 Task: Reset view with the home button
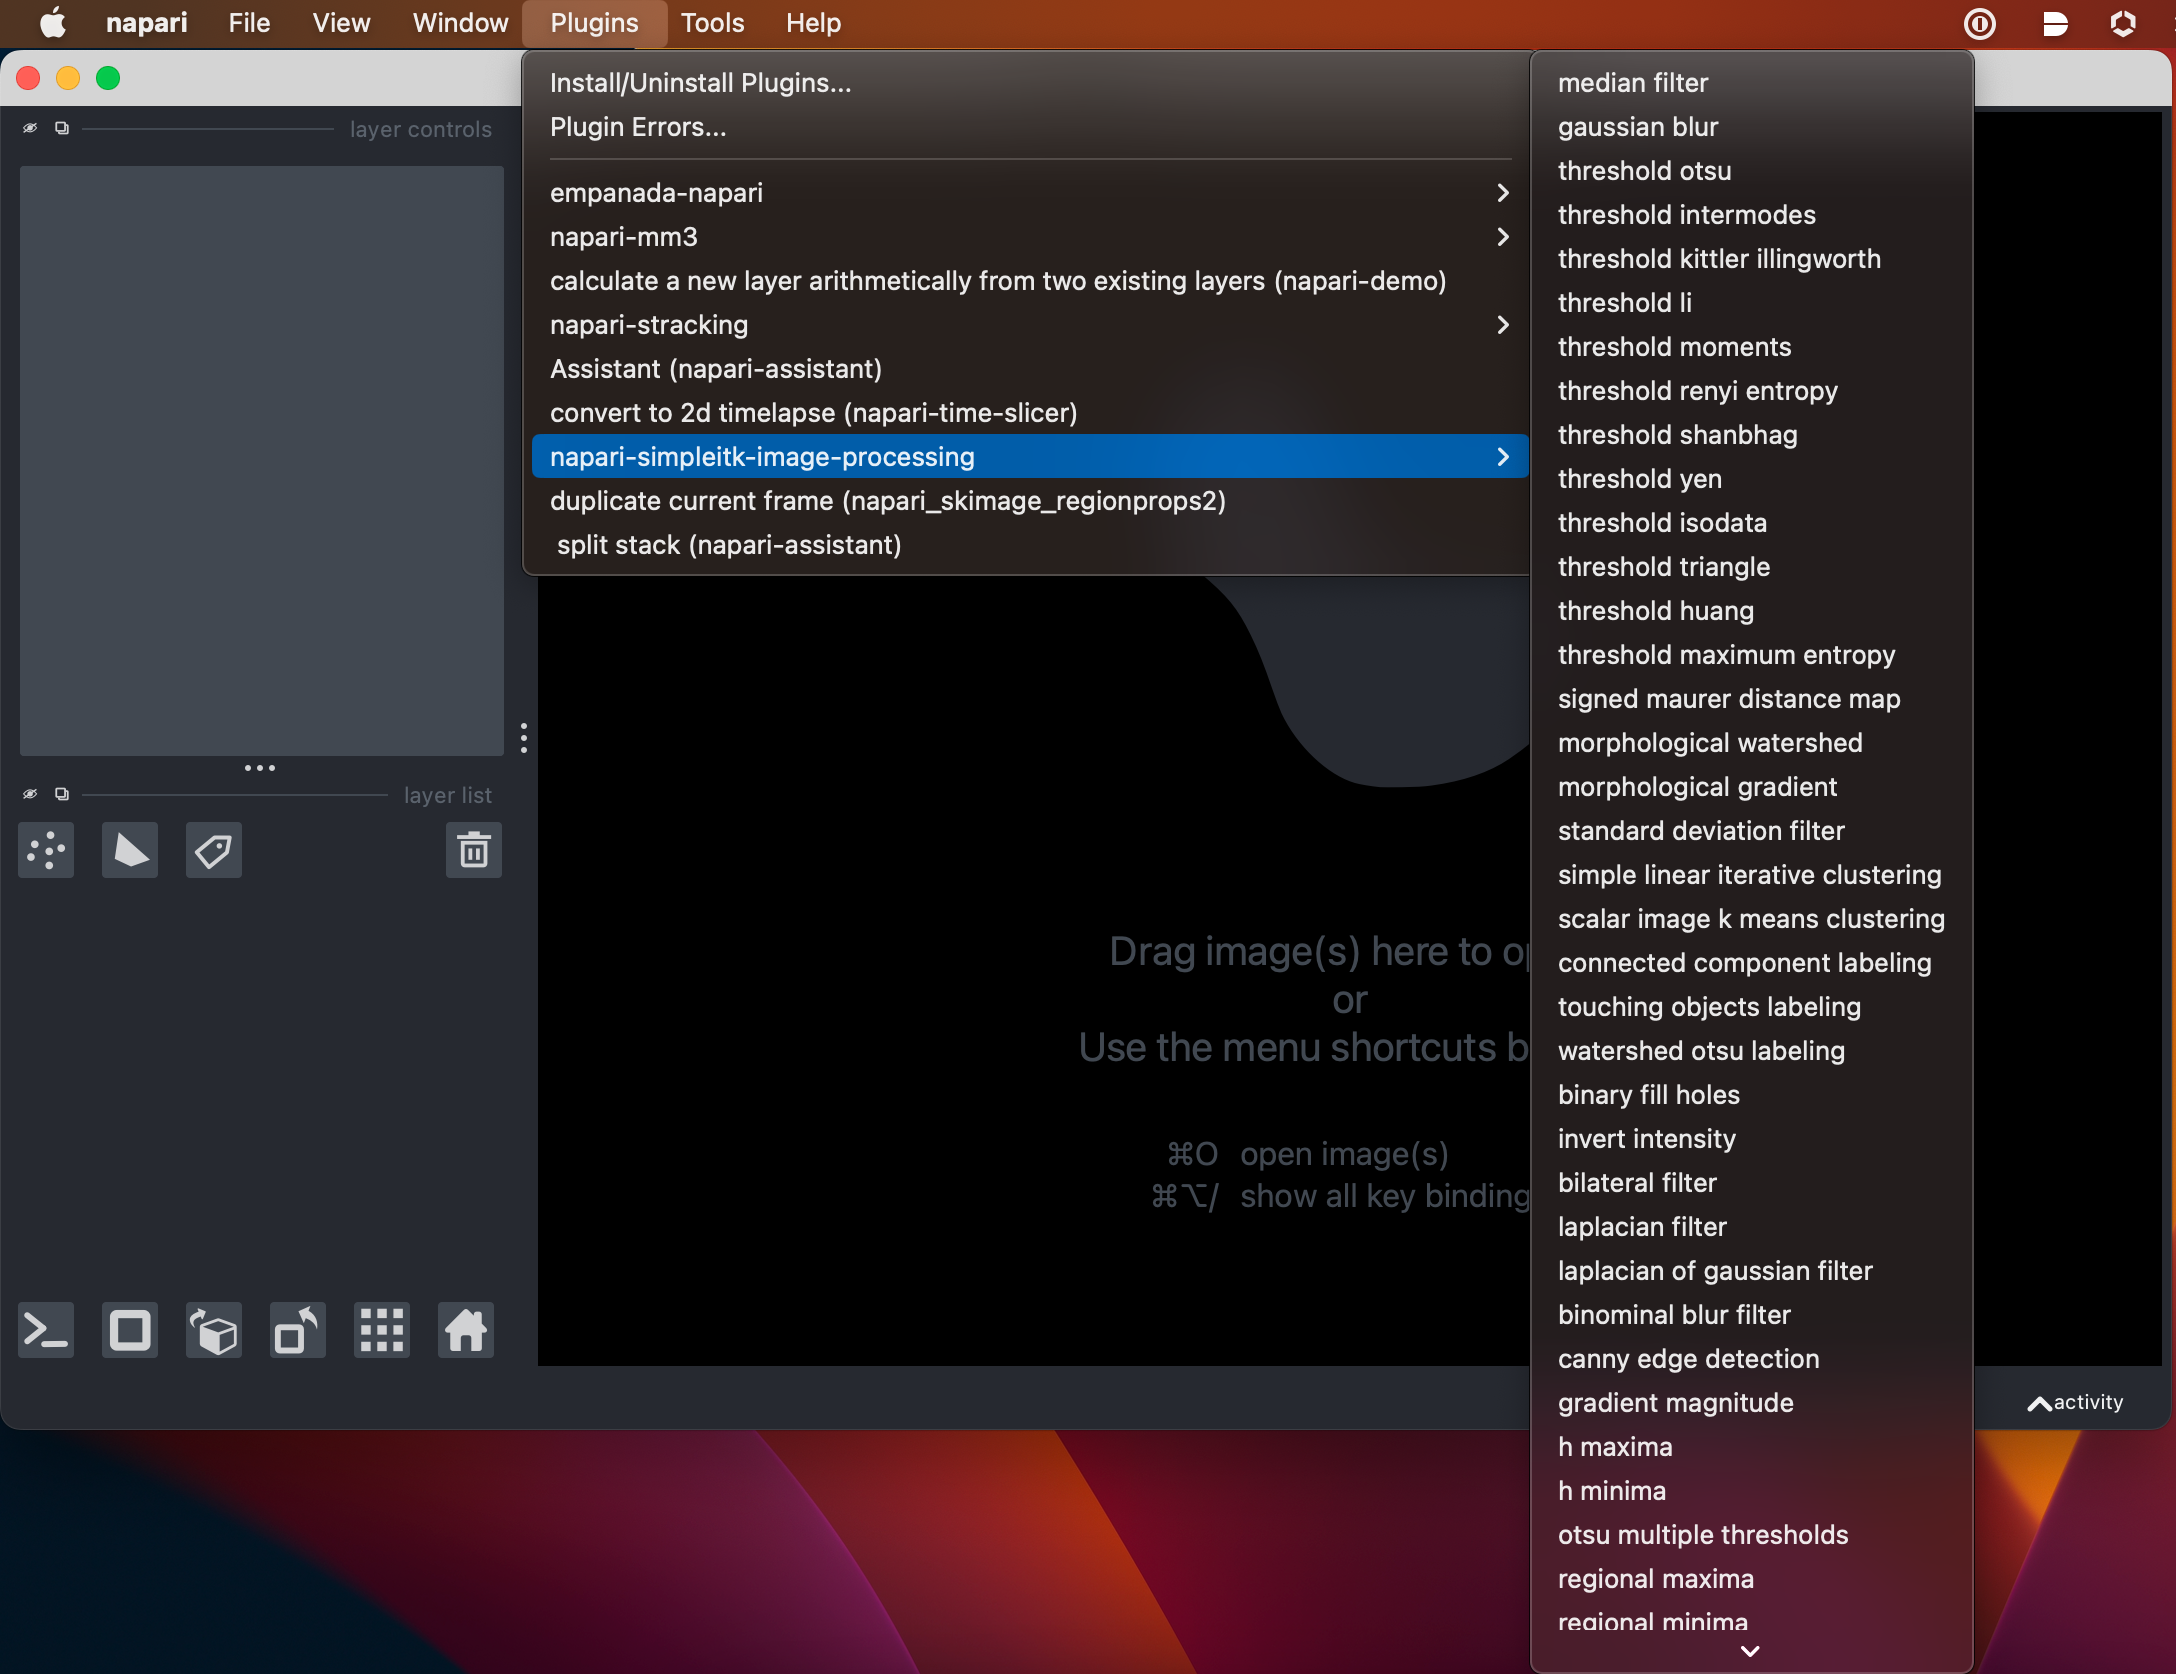(465, 1330)
